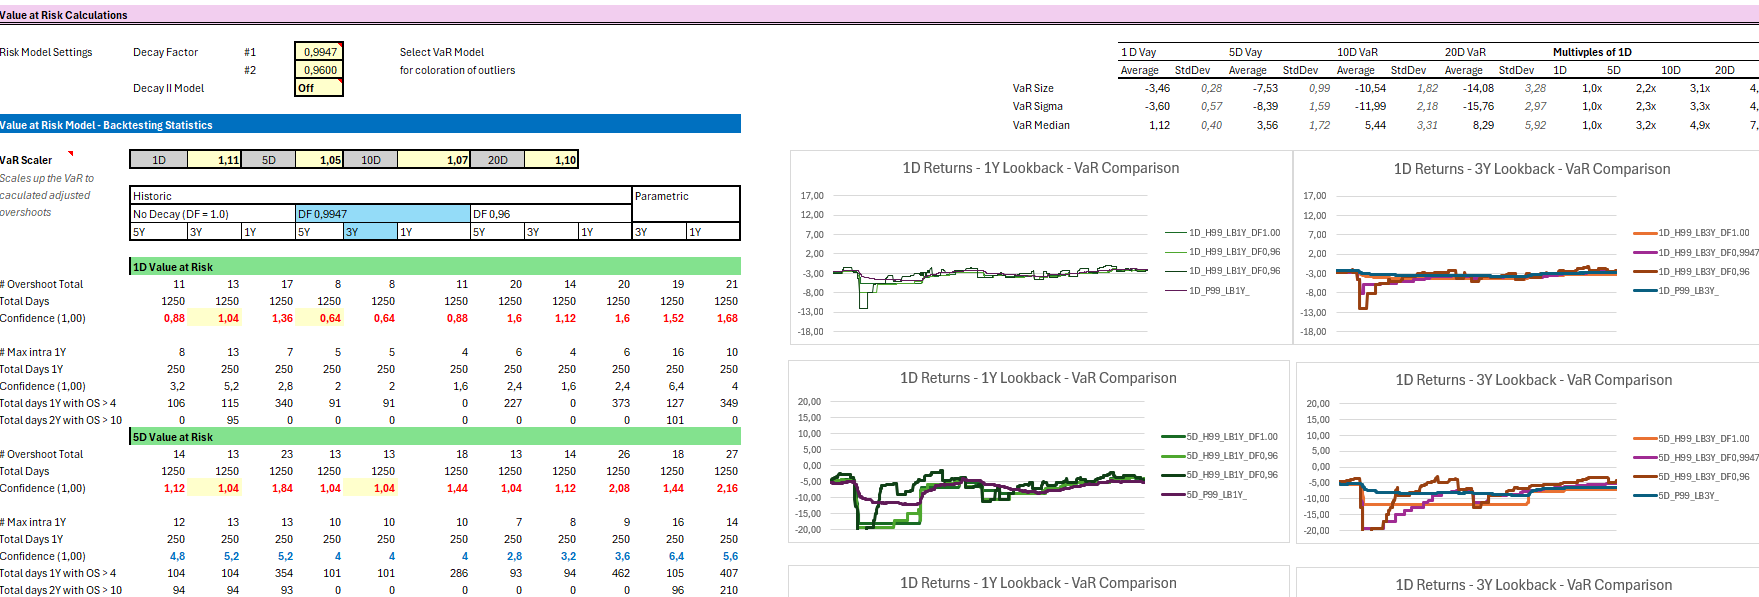Click the 'Parametric' header cell

point(686,196)
